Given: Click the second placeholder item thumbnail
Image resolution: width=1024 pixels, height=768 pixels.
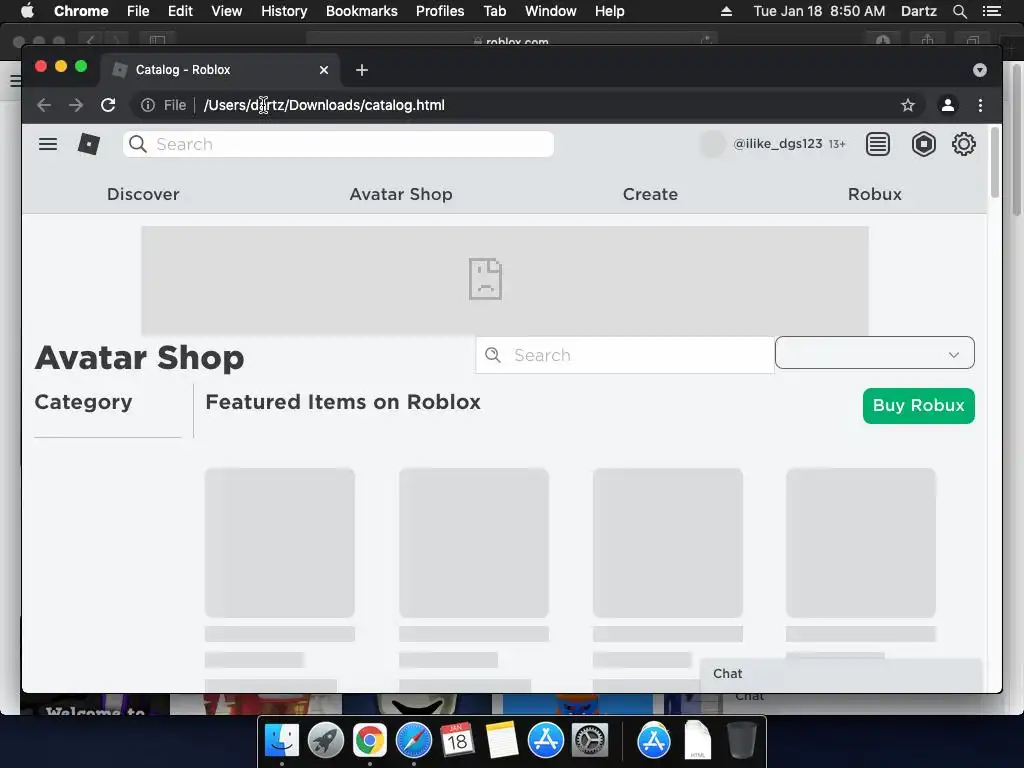Looking at the screenshot, I should pos(473,543).
